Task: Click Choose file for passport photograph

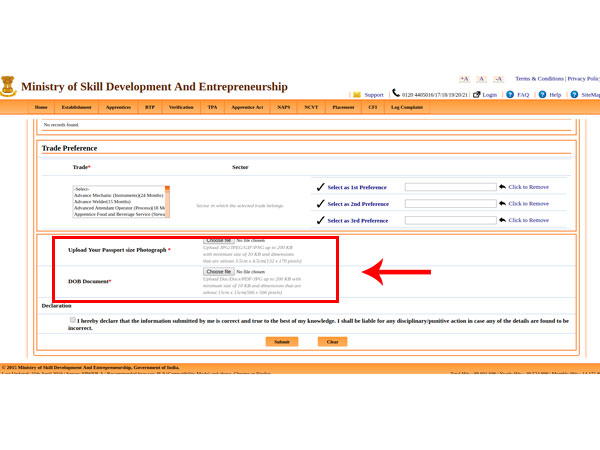Action: coord(218,241)
